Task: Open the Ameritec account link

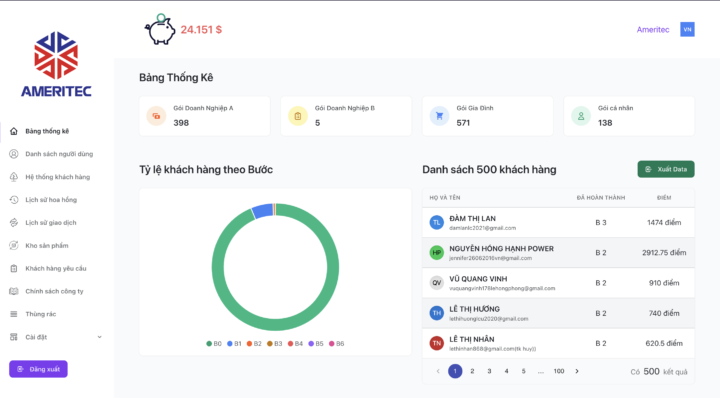Action: coord(652,30)
